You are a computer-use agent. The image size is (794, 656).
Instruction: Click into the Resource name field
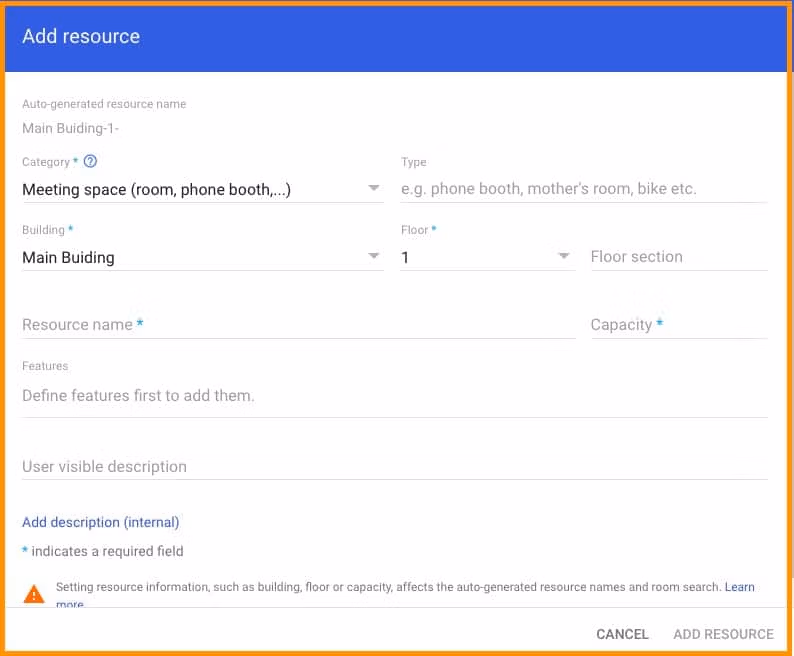(x=298, y=325)
